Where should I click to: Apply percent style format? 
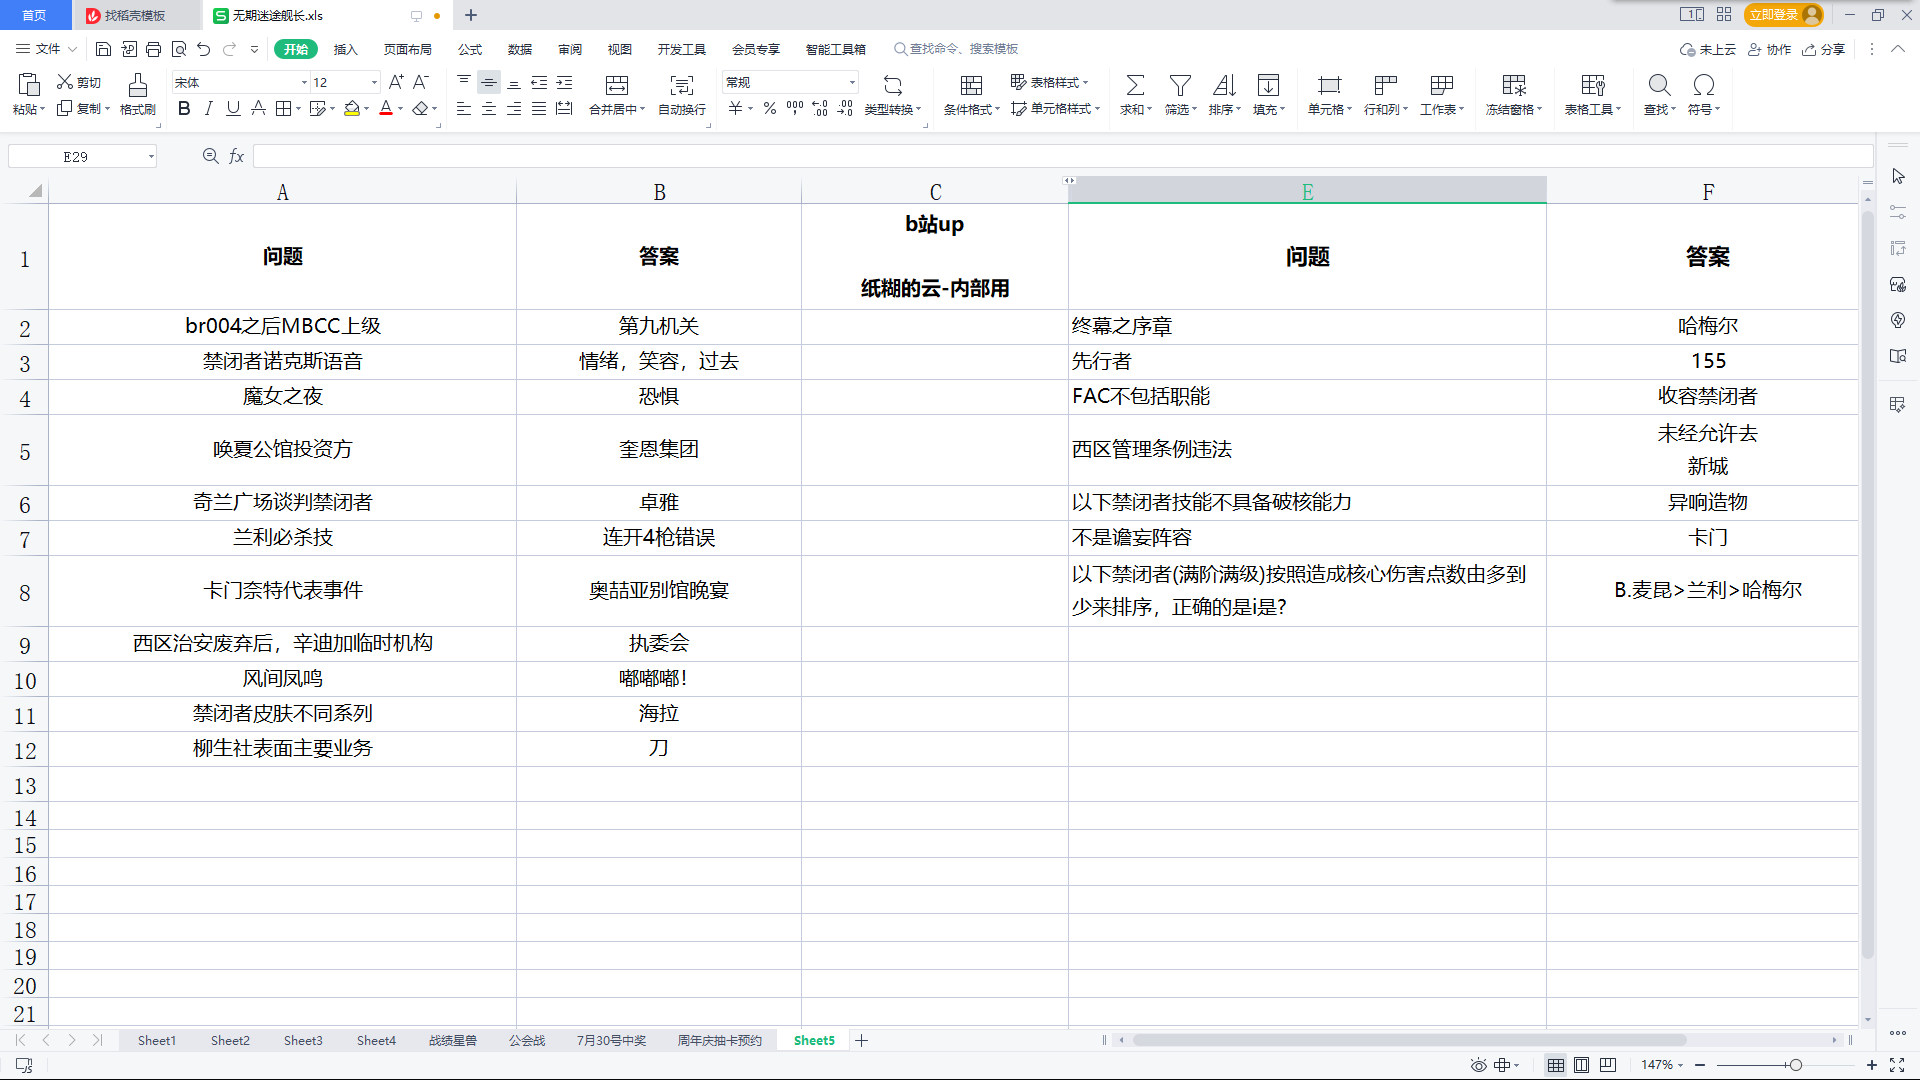coord(770,108)
